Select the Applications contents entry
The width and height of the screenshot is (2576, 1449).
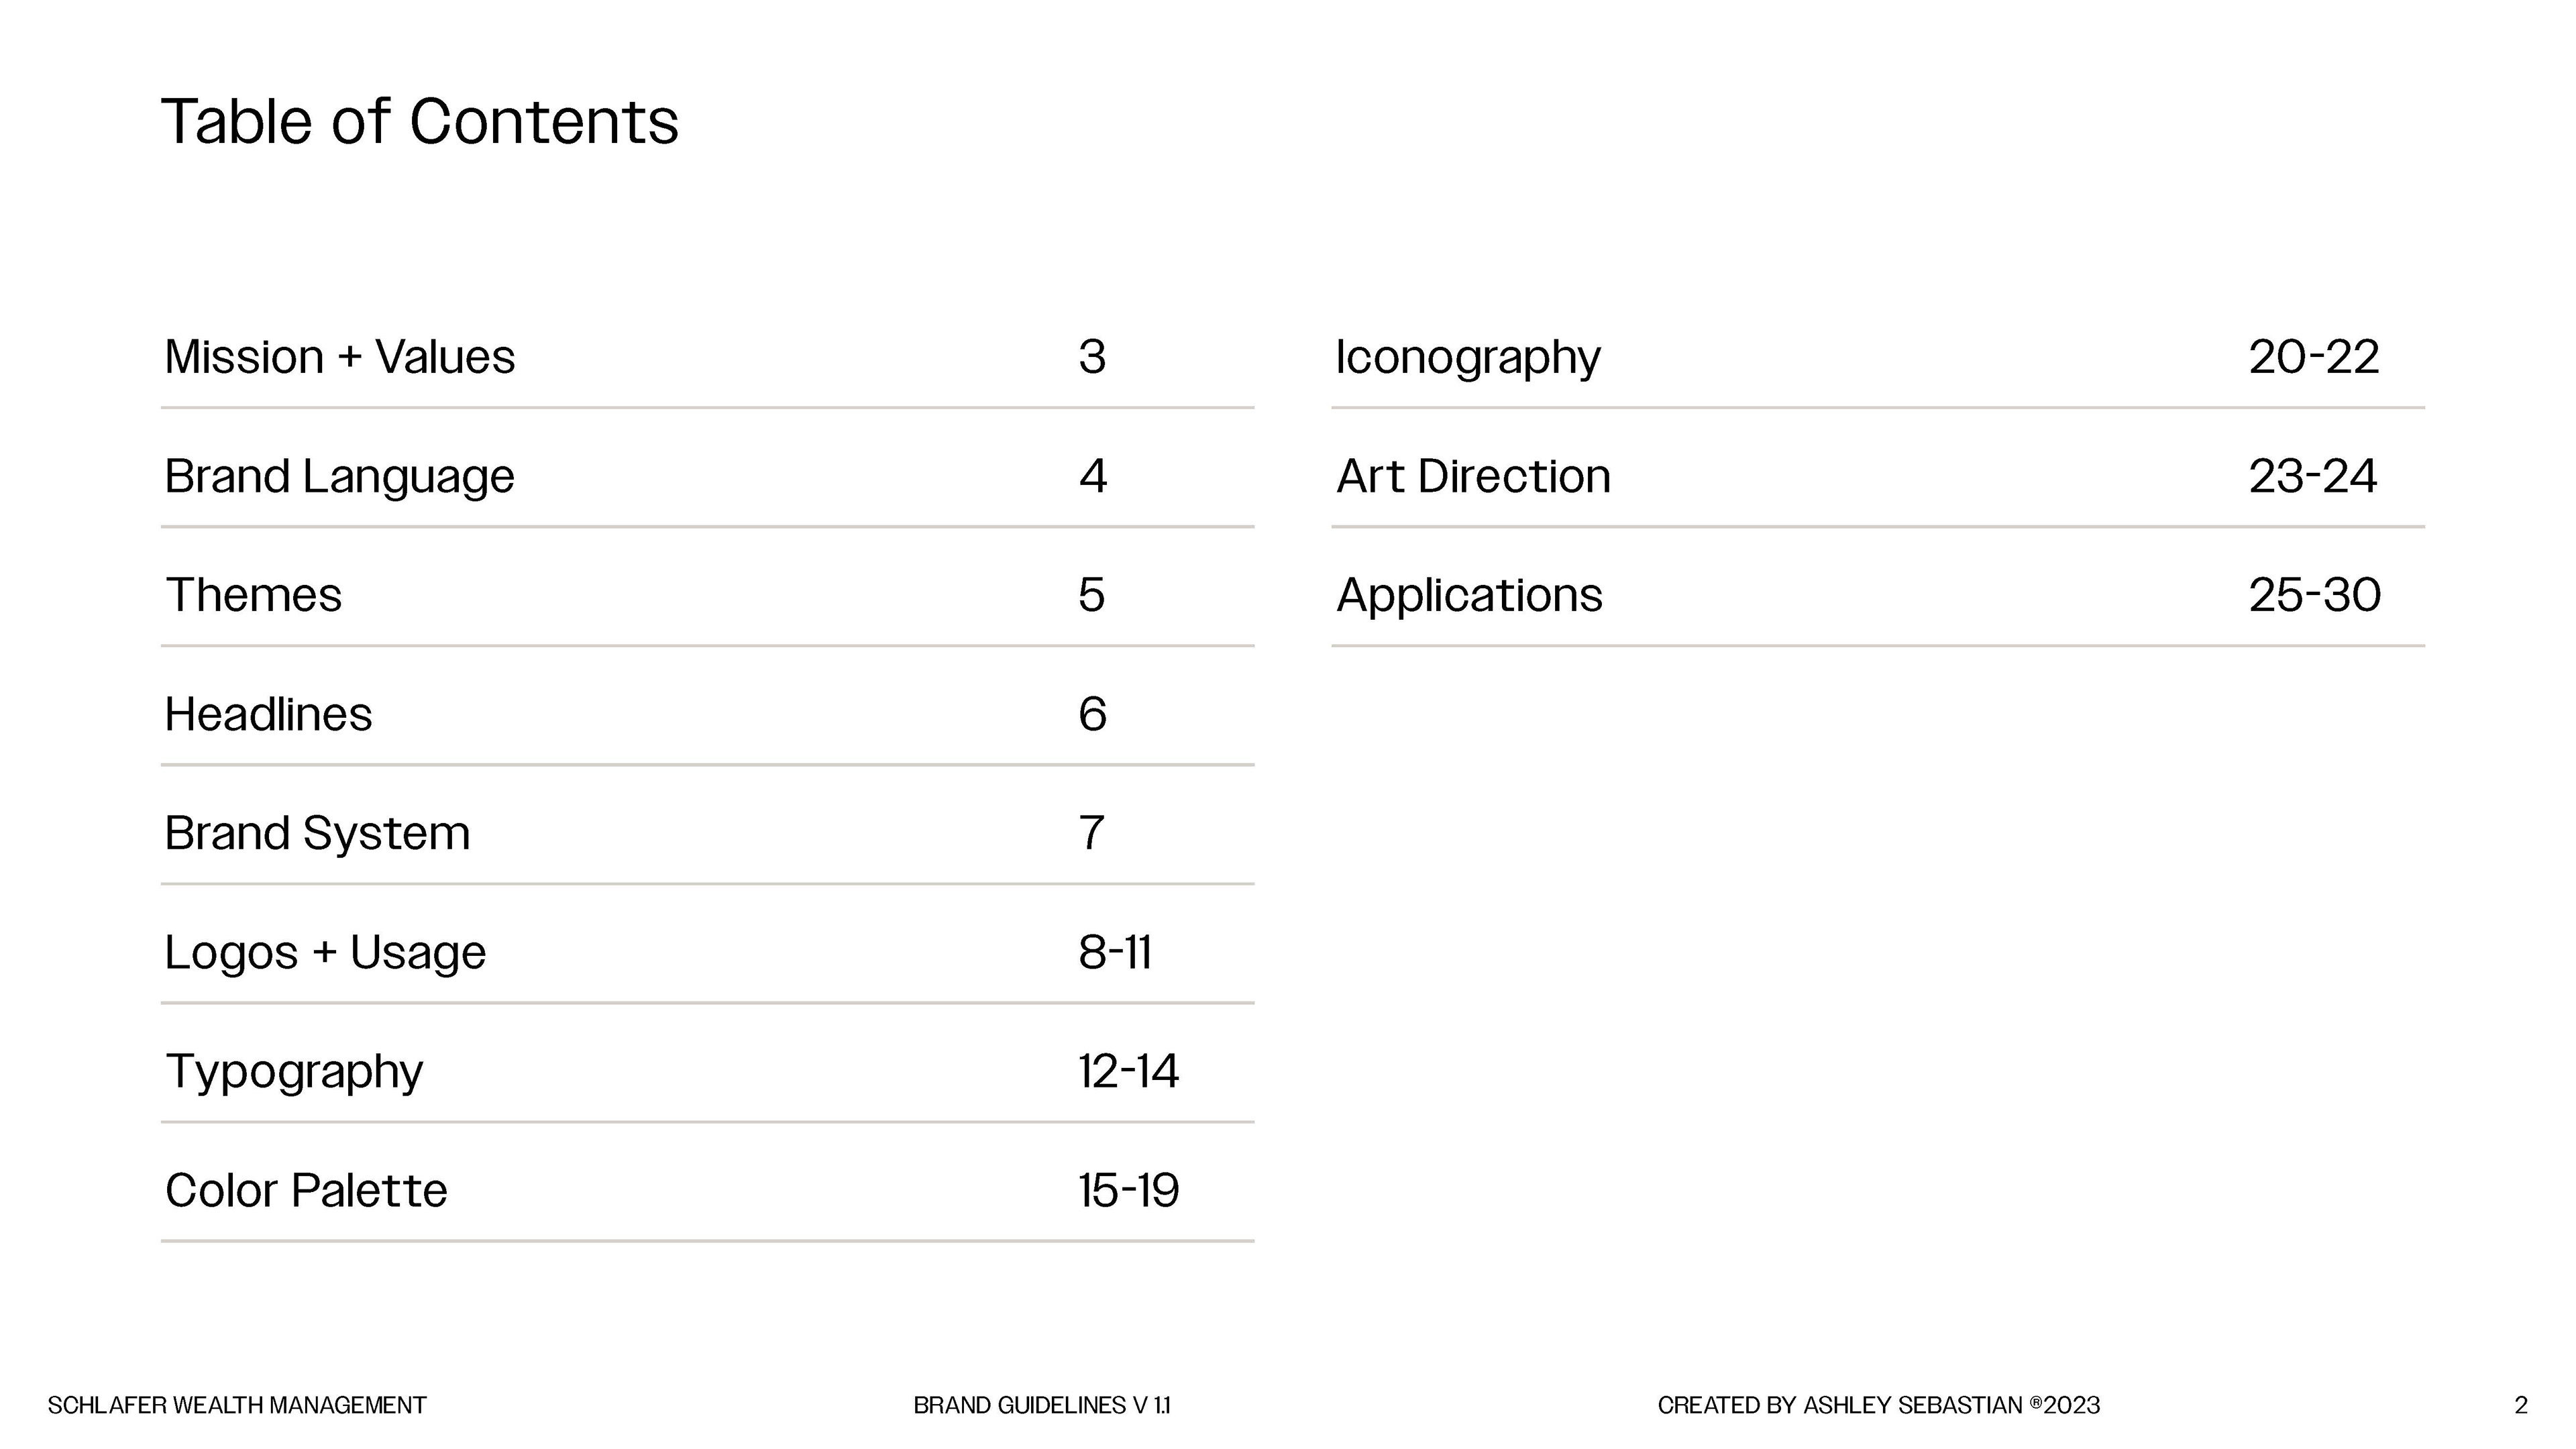1469,595
